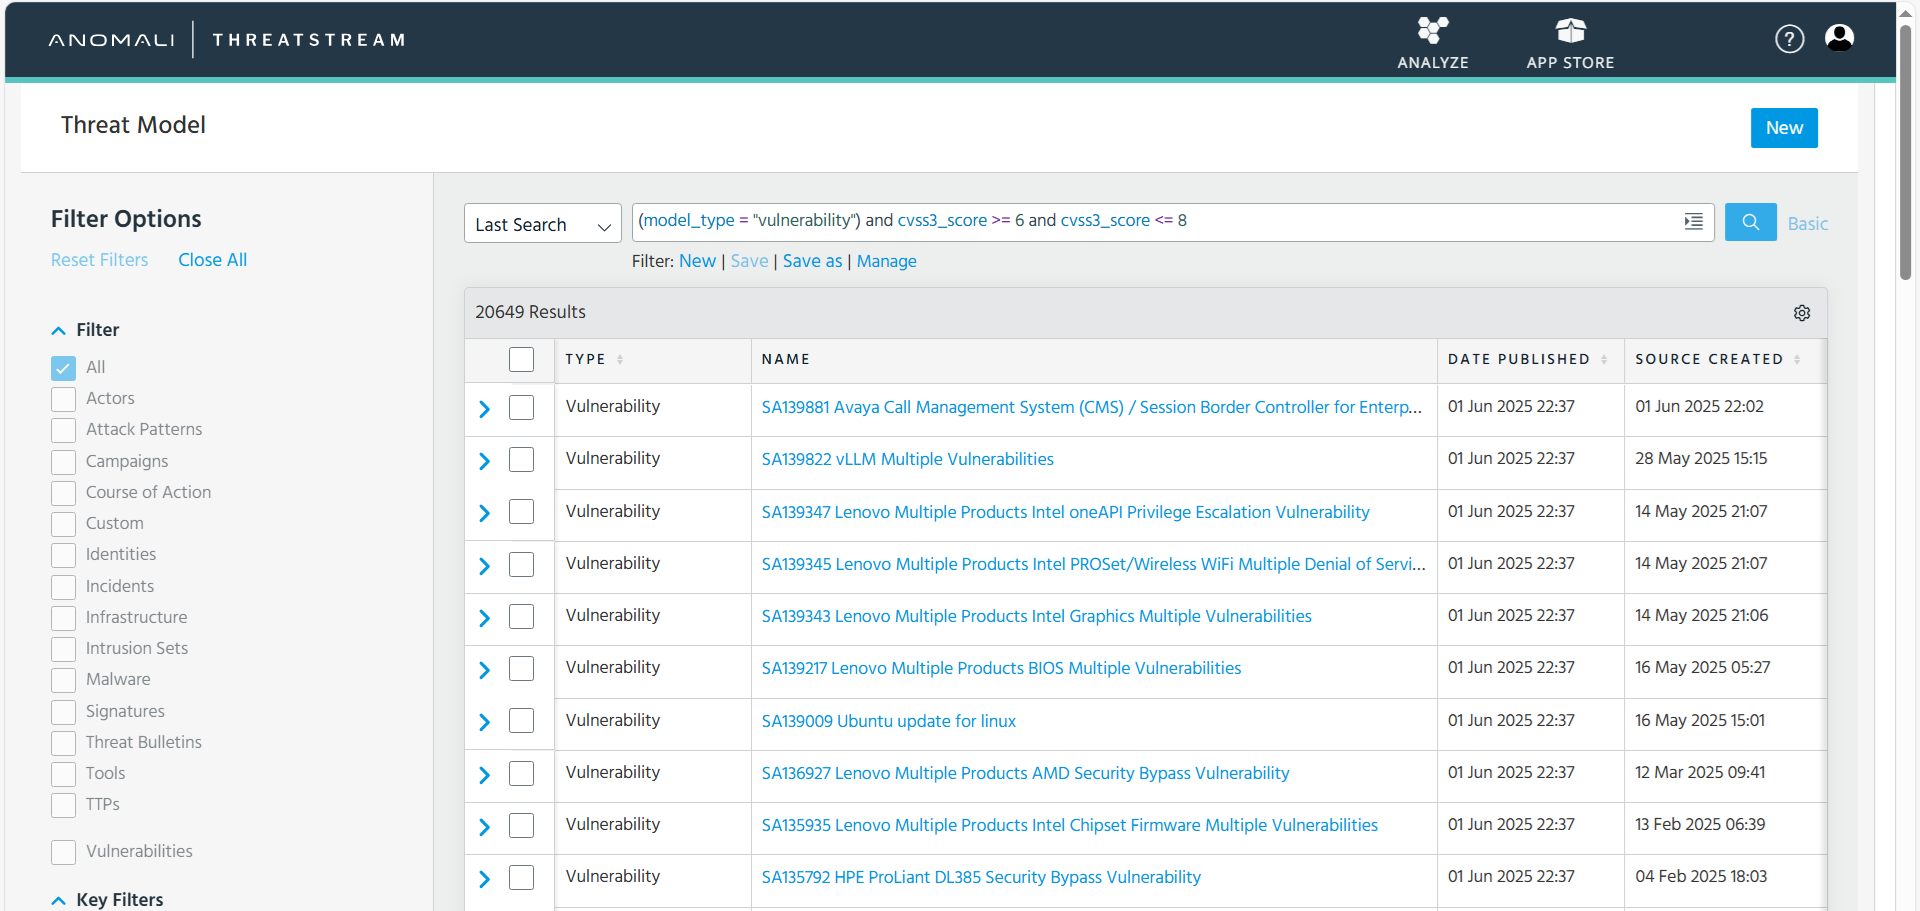Sort by Source Created column arrows
The image size is (1920, 911).
pos(1797,360)
